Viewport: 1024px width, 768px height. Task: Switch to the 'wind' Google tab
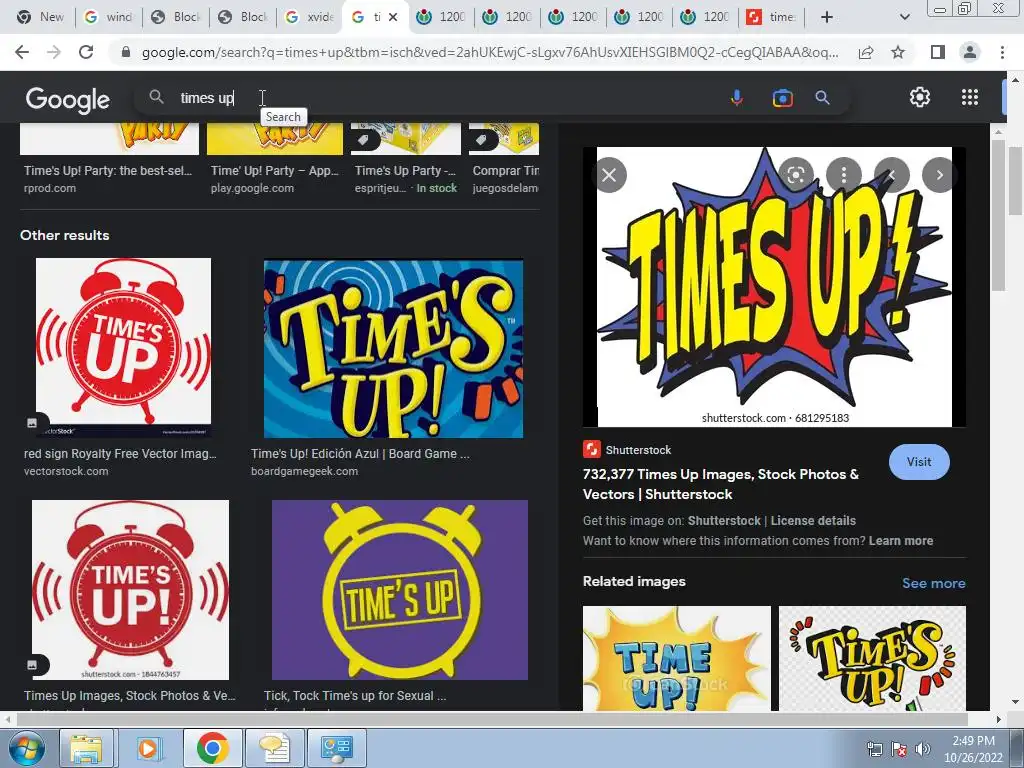109,17
